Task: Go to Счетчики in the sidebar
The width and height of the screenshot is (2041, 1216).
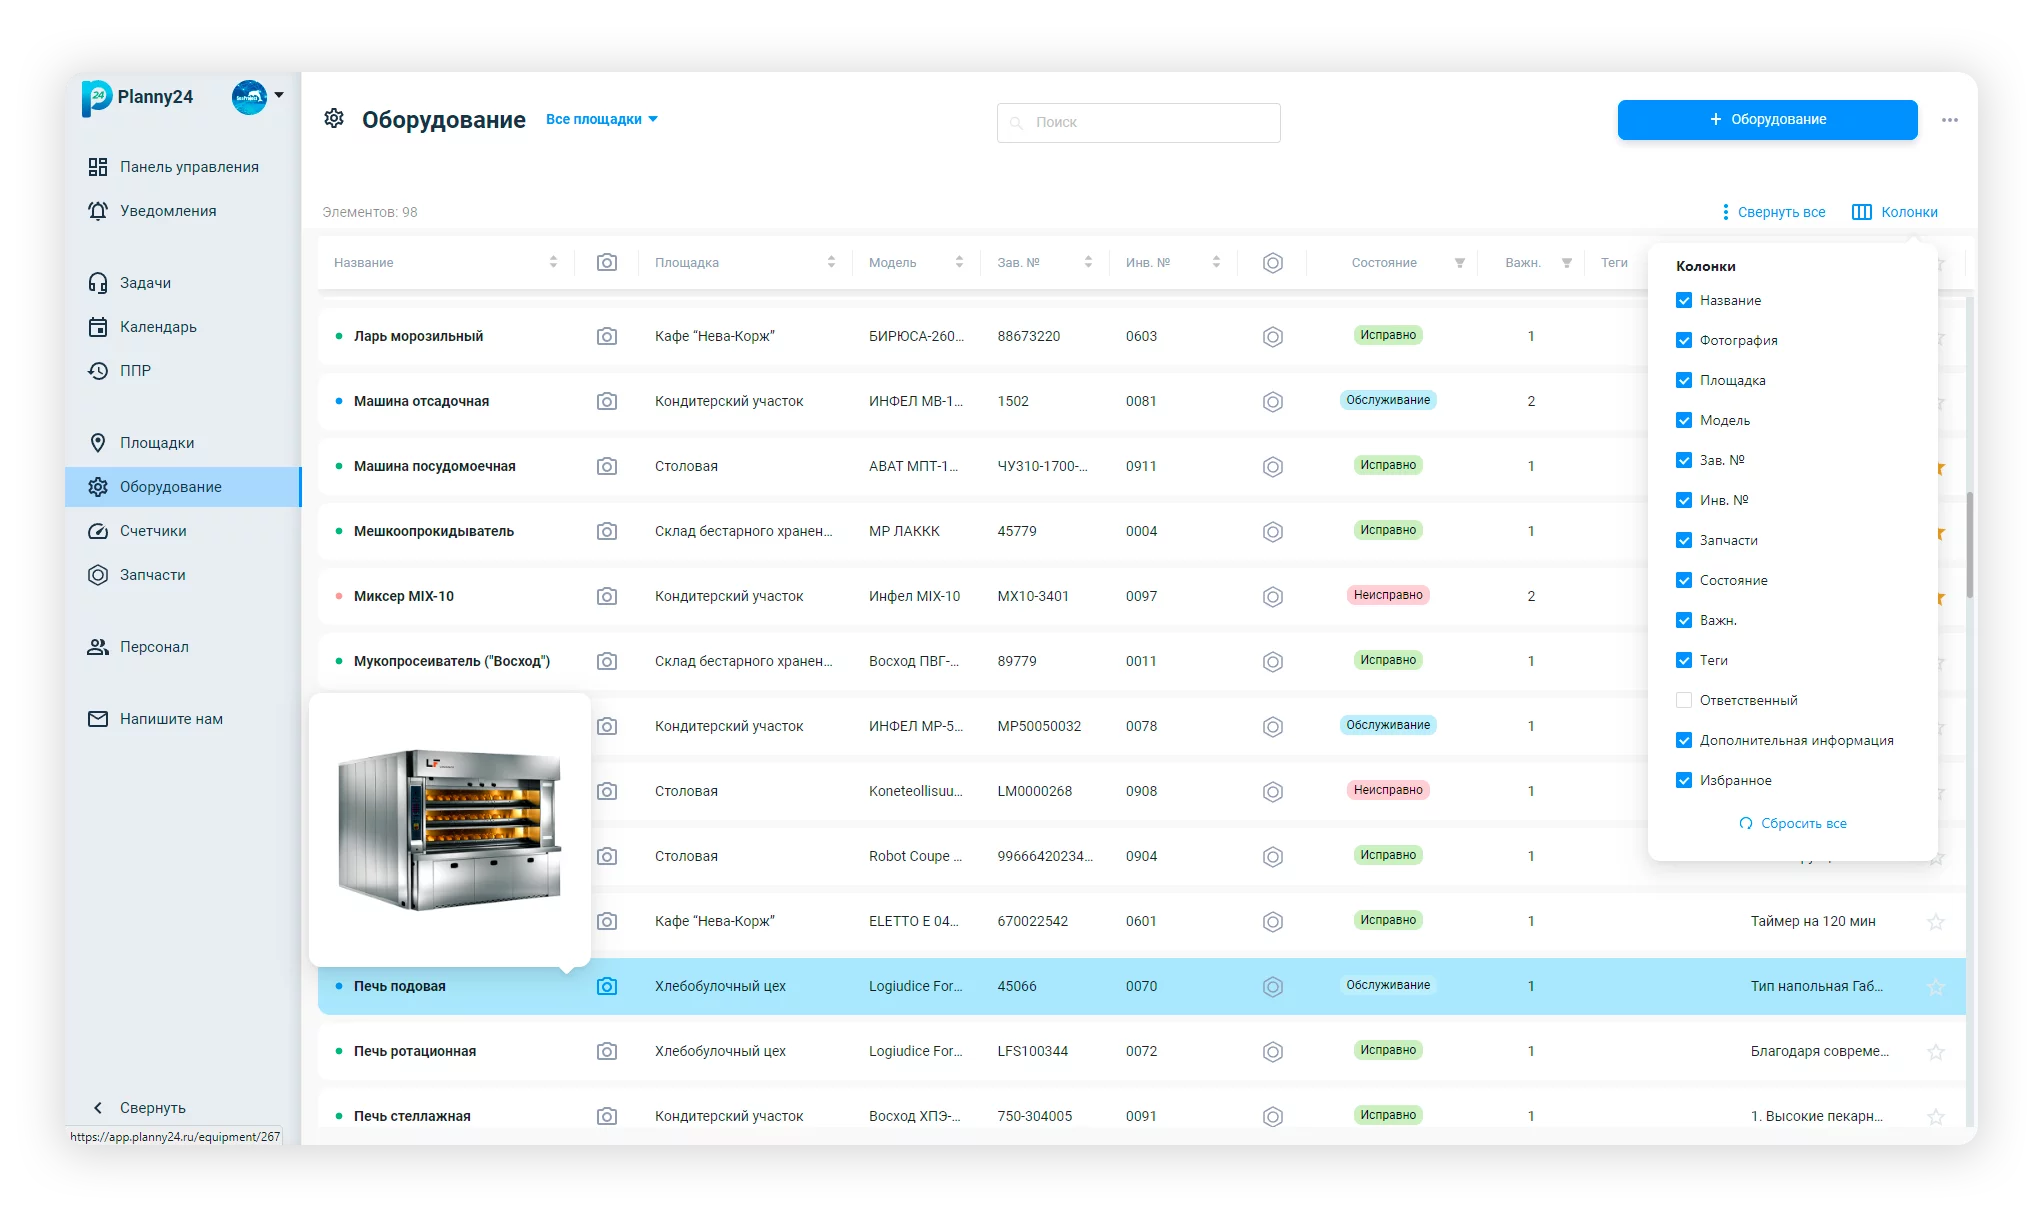Action: 152,531
